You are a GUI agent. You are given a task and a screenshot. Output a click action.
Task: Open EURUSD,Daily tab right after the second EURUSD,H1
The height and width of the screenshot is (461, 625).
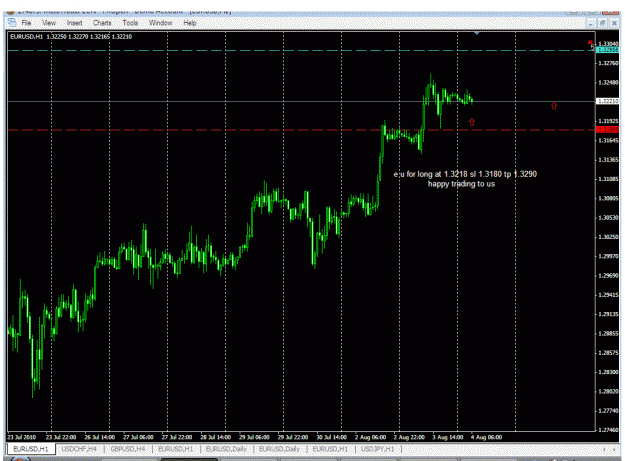(226, 449)
